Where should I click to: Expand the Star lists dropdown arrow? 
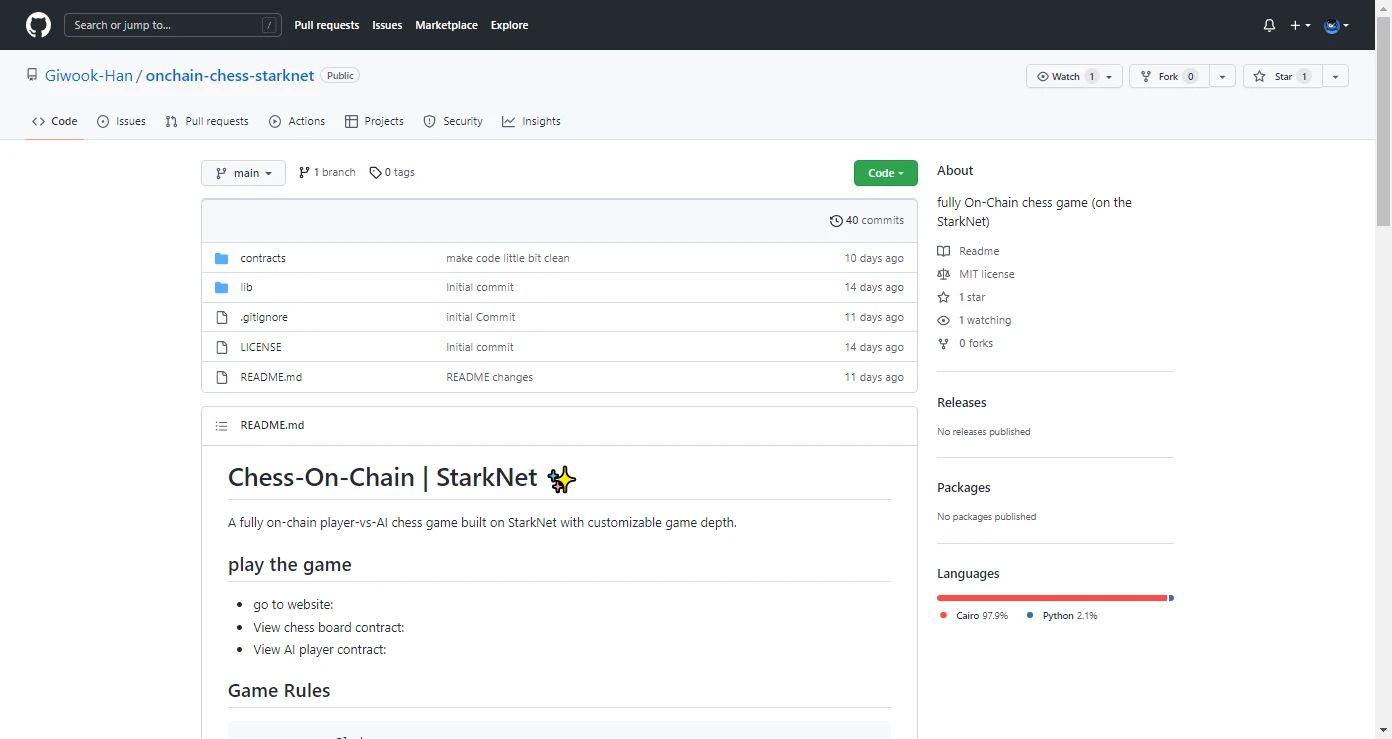1336,77
